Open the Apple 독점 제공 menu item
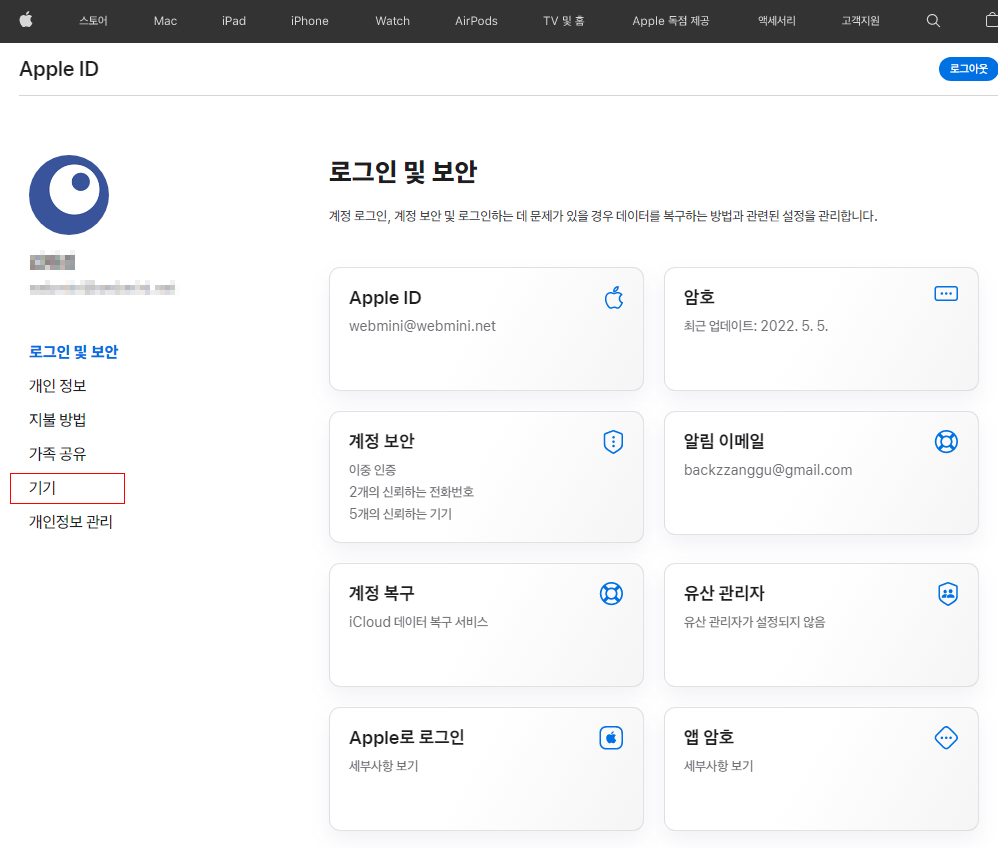 pyautogui.click(x=671, y=21)
